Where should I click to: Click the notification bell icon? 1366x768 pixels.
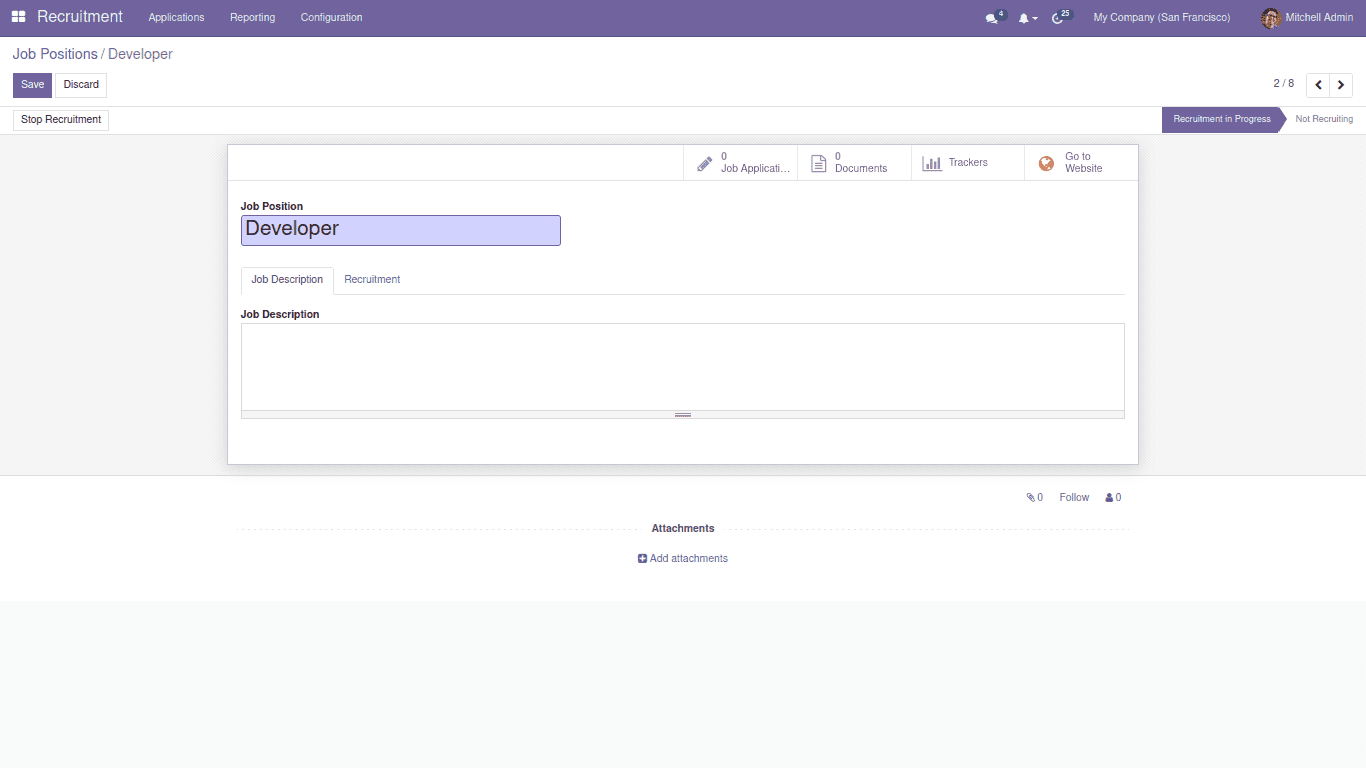pyautogui.click(x=1024, y=18)
